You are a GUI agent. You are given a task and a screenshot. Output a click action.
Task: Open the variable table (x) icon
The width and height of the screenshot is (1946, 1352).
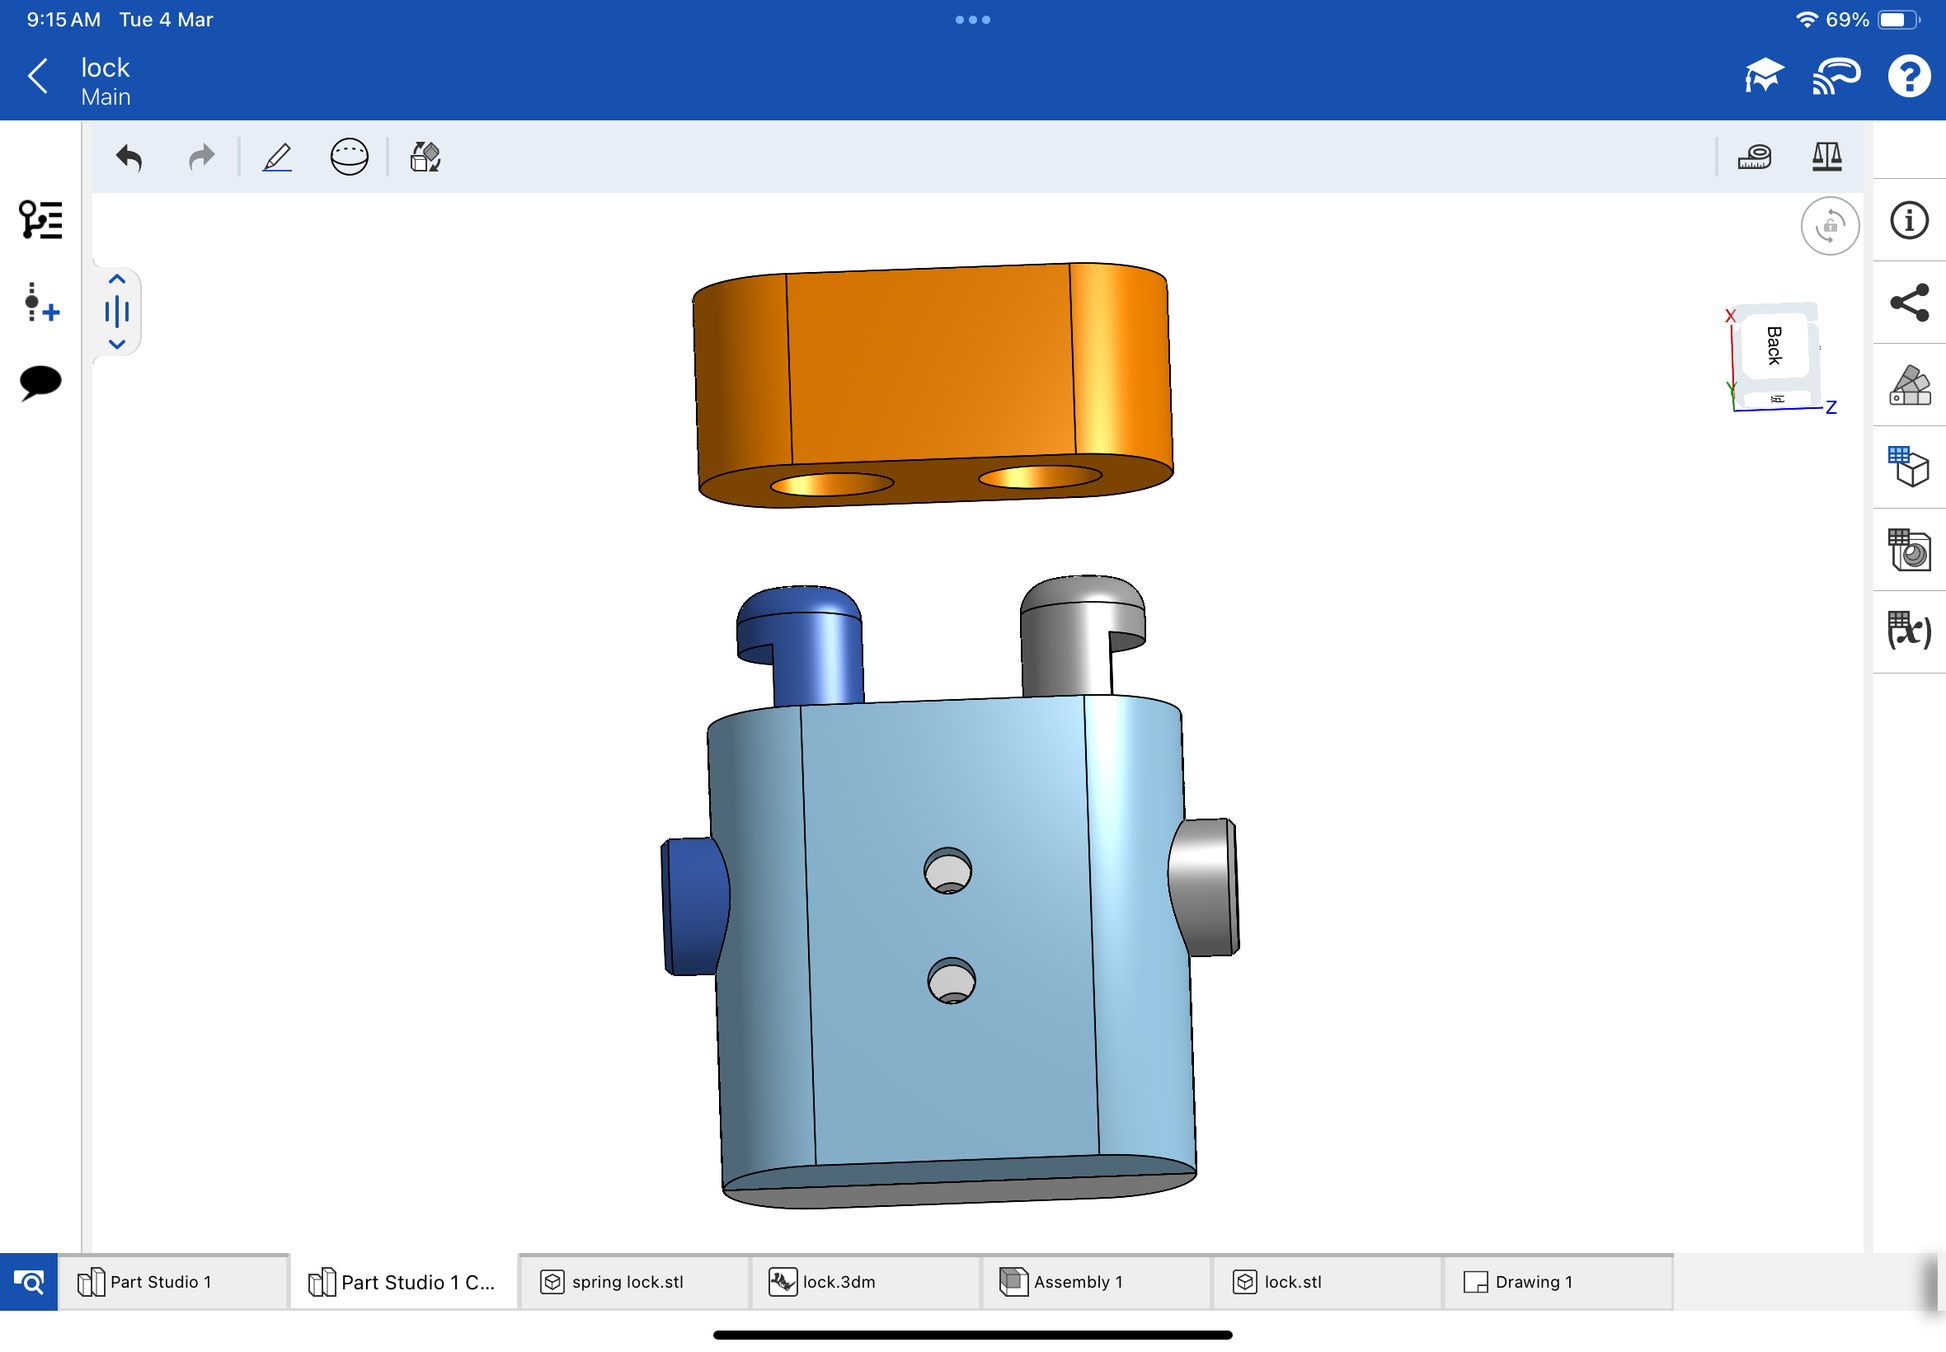tap(1909, 631)
